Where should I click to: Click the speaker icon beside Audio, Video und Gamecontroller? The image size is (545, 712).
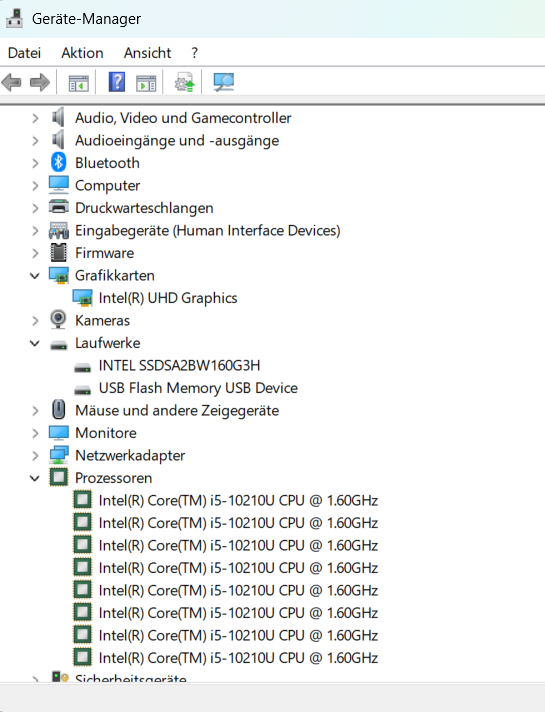[58, 118]
